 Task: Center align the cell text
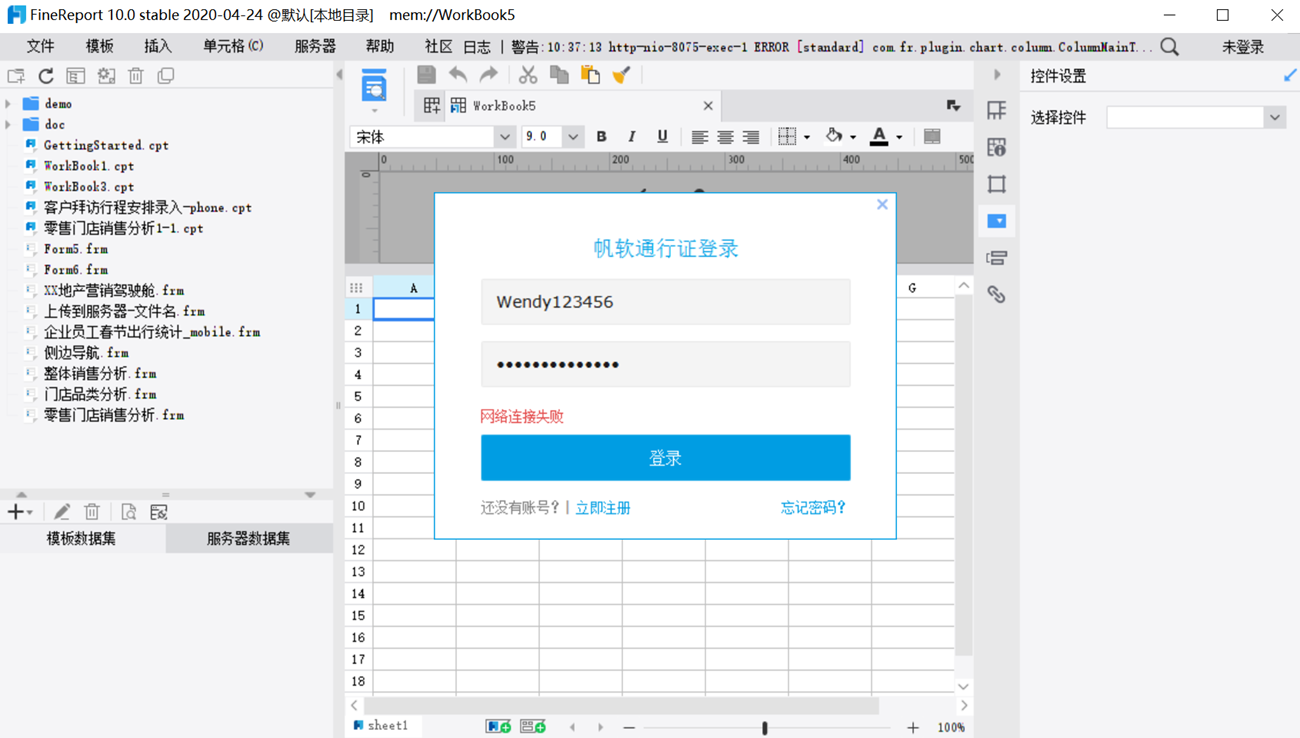725,137
